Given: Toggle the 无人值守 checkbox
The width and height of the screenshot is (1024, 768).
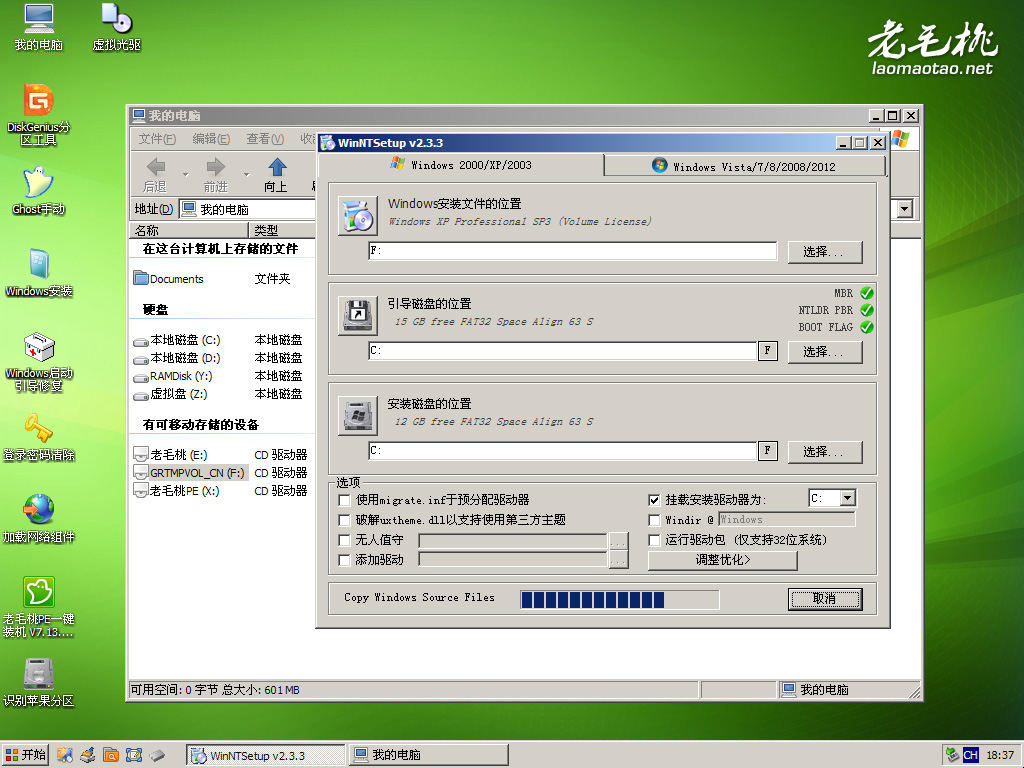Looking at the screenshot, I should 344,540.
